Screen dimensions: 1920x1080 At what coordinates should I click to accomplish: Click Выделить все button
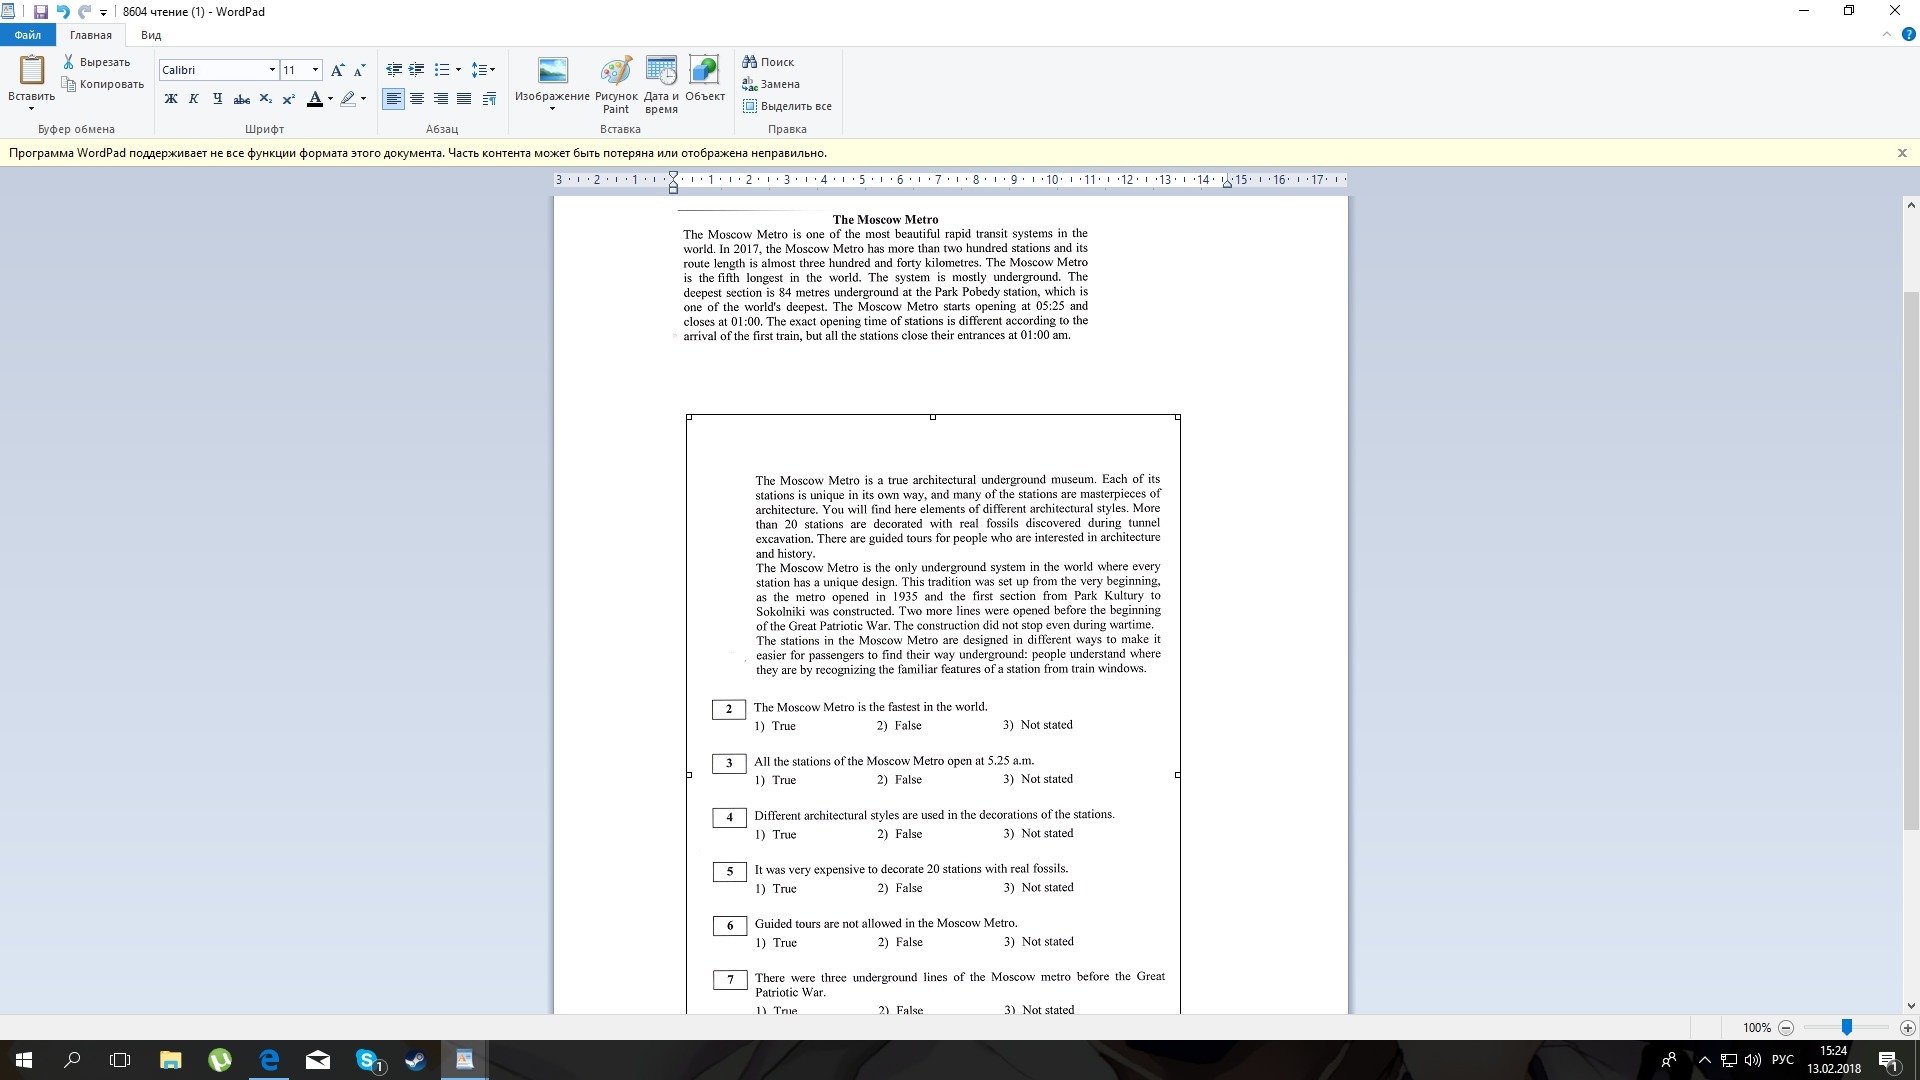(787, 106)
